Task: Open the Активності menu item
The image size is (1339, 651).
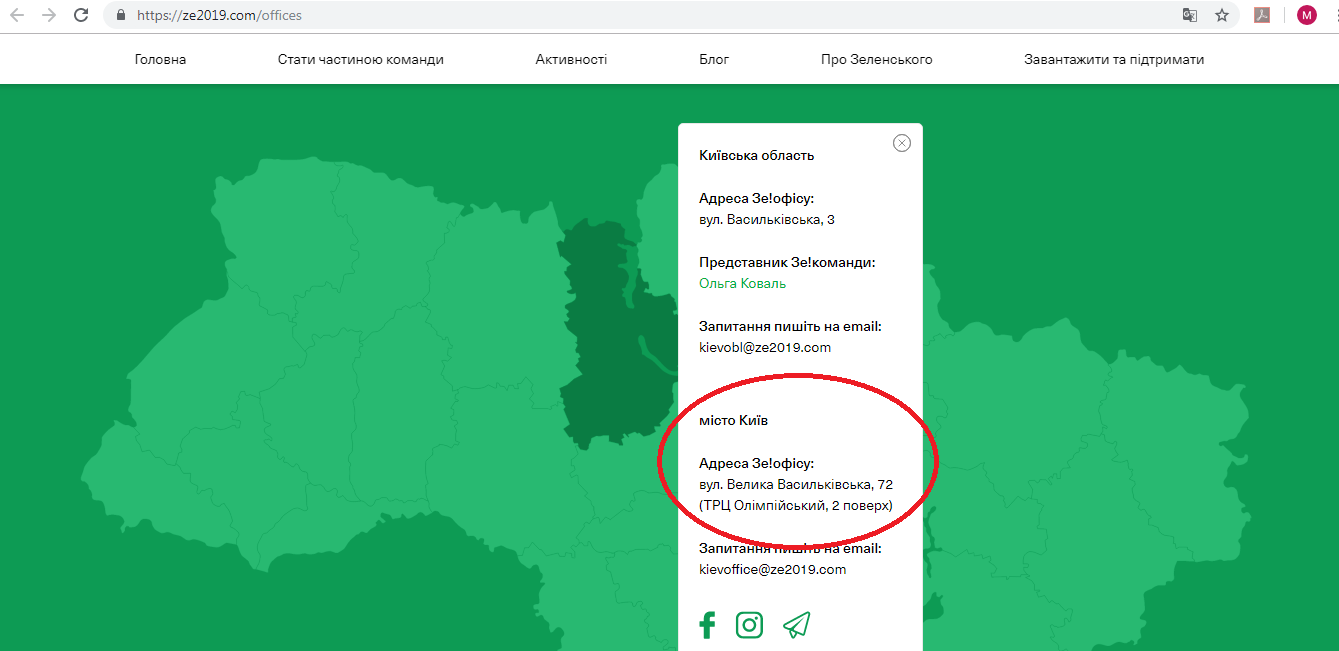Action: coord(571,59)
